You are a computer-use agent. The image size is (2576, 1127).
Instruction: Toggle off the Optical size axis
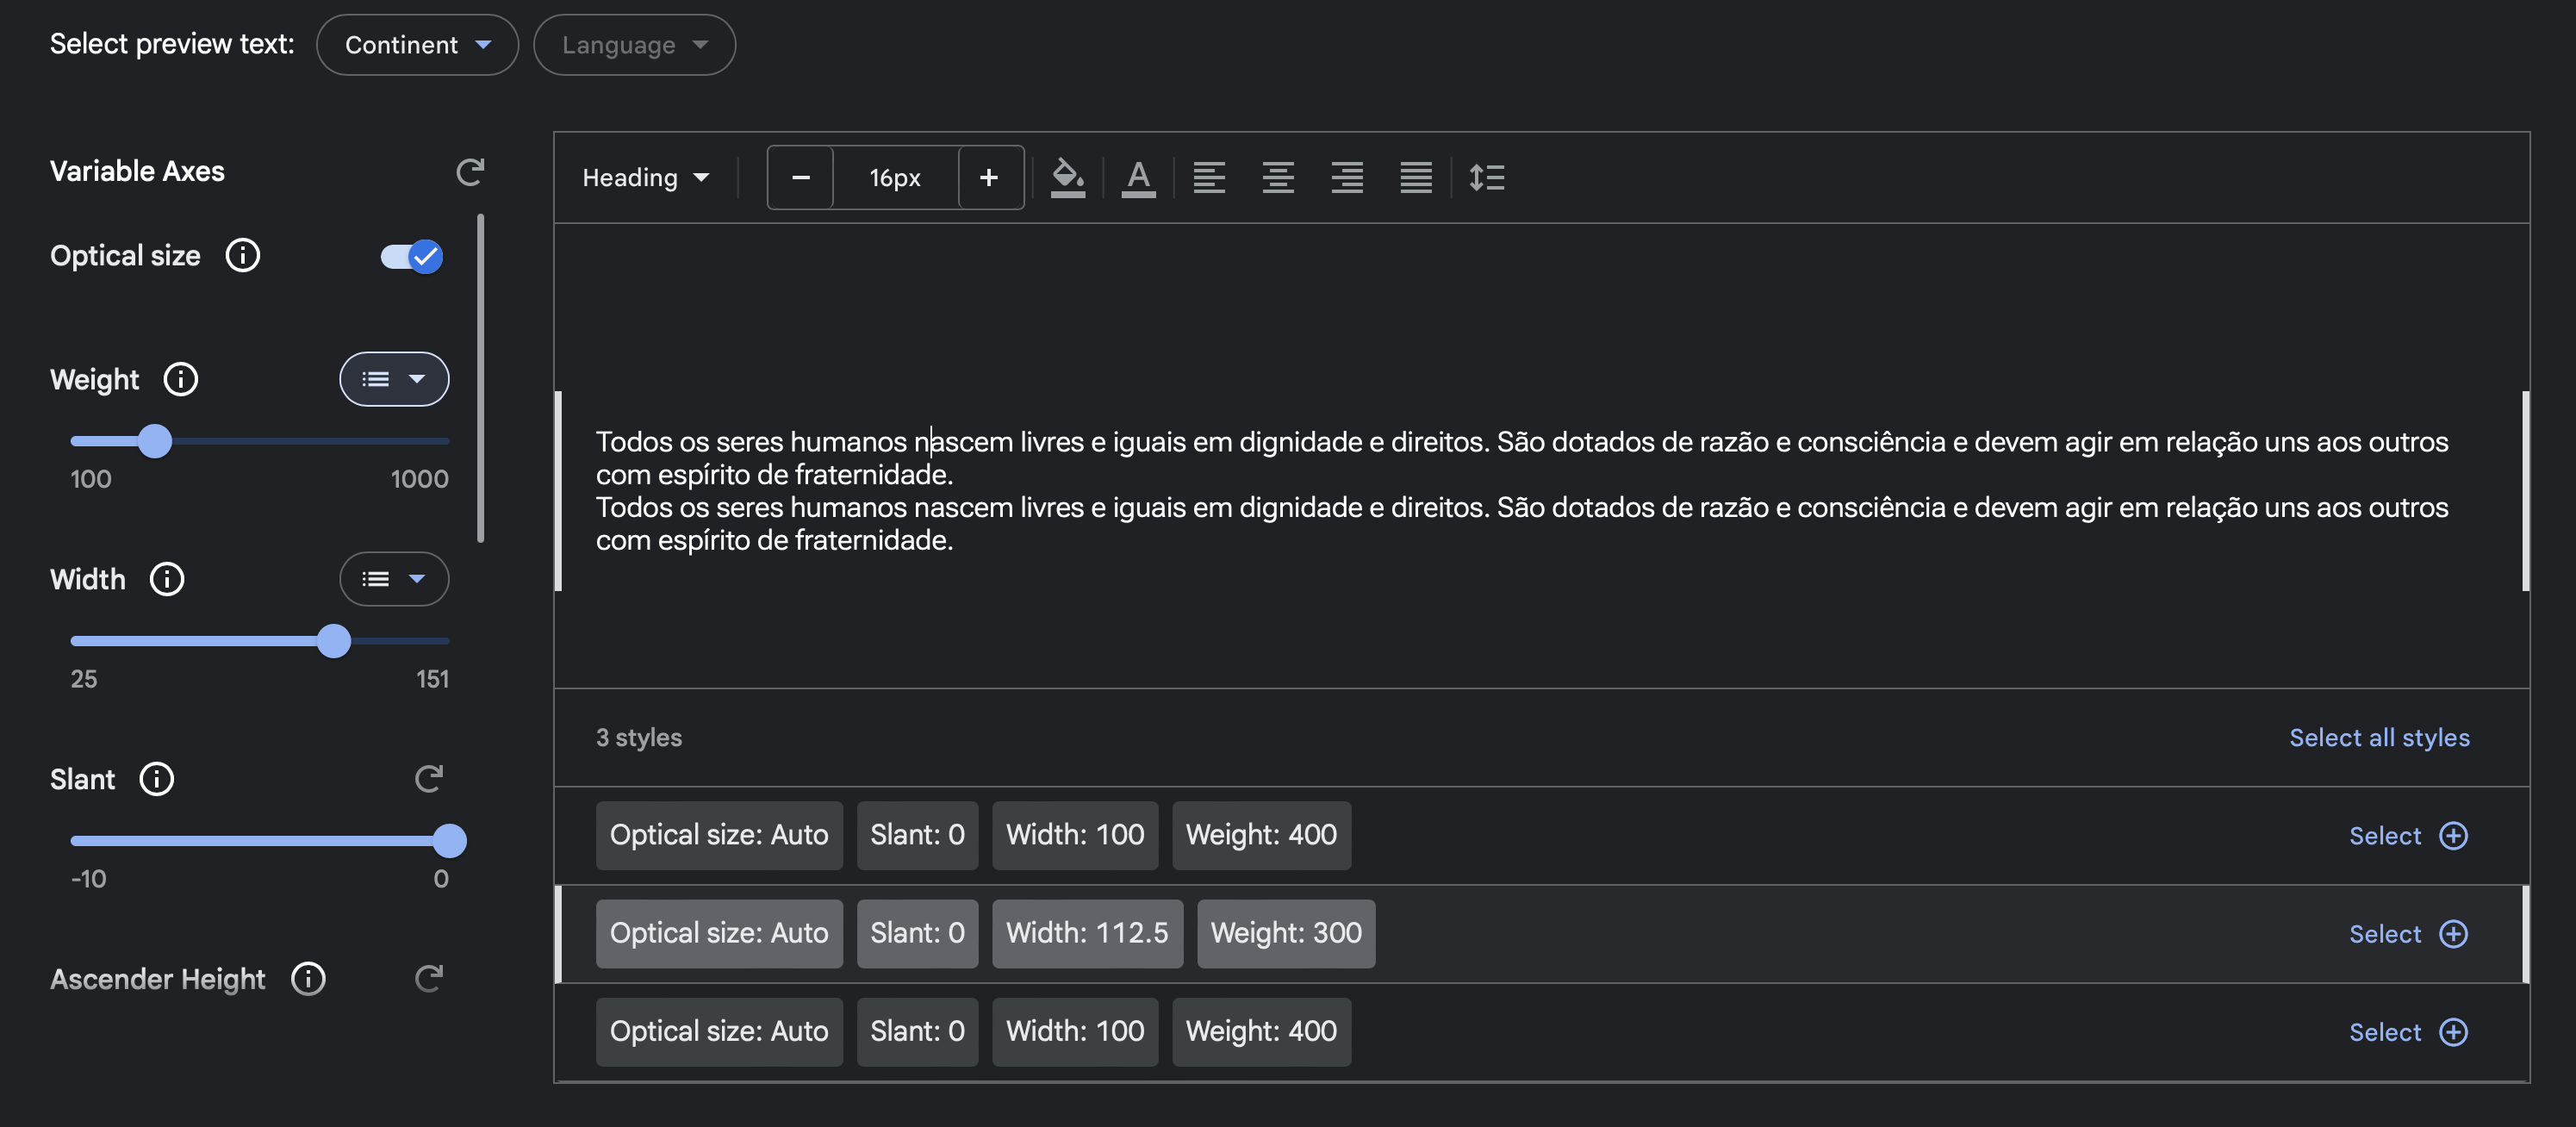(410, 257)
